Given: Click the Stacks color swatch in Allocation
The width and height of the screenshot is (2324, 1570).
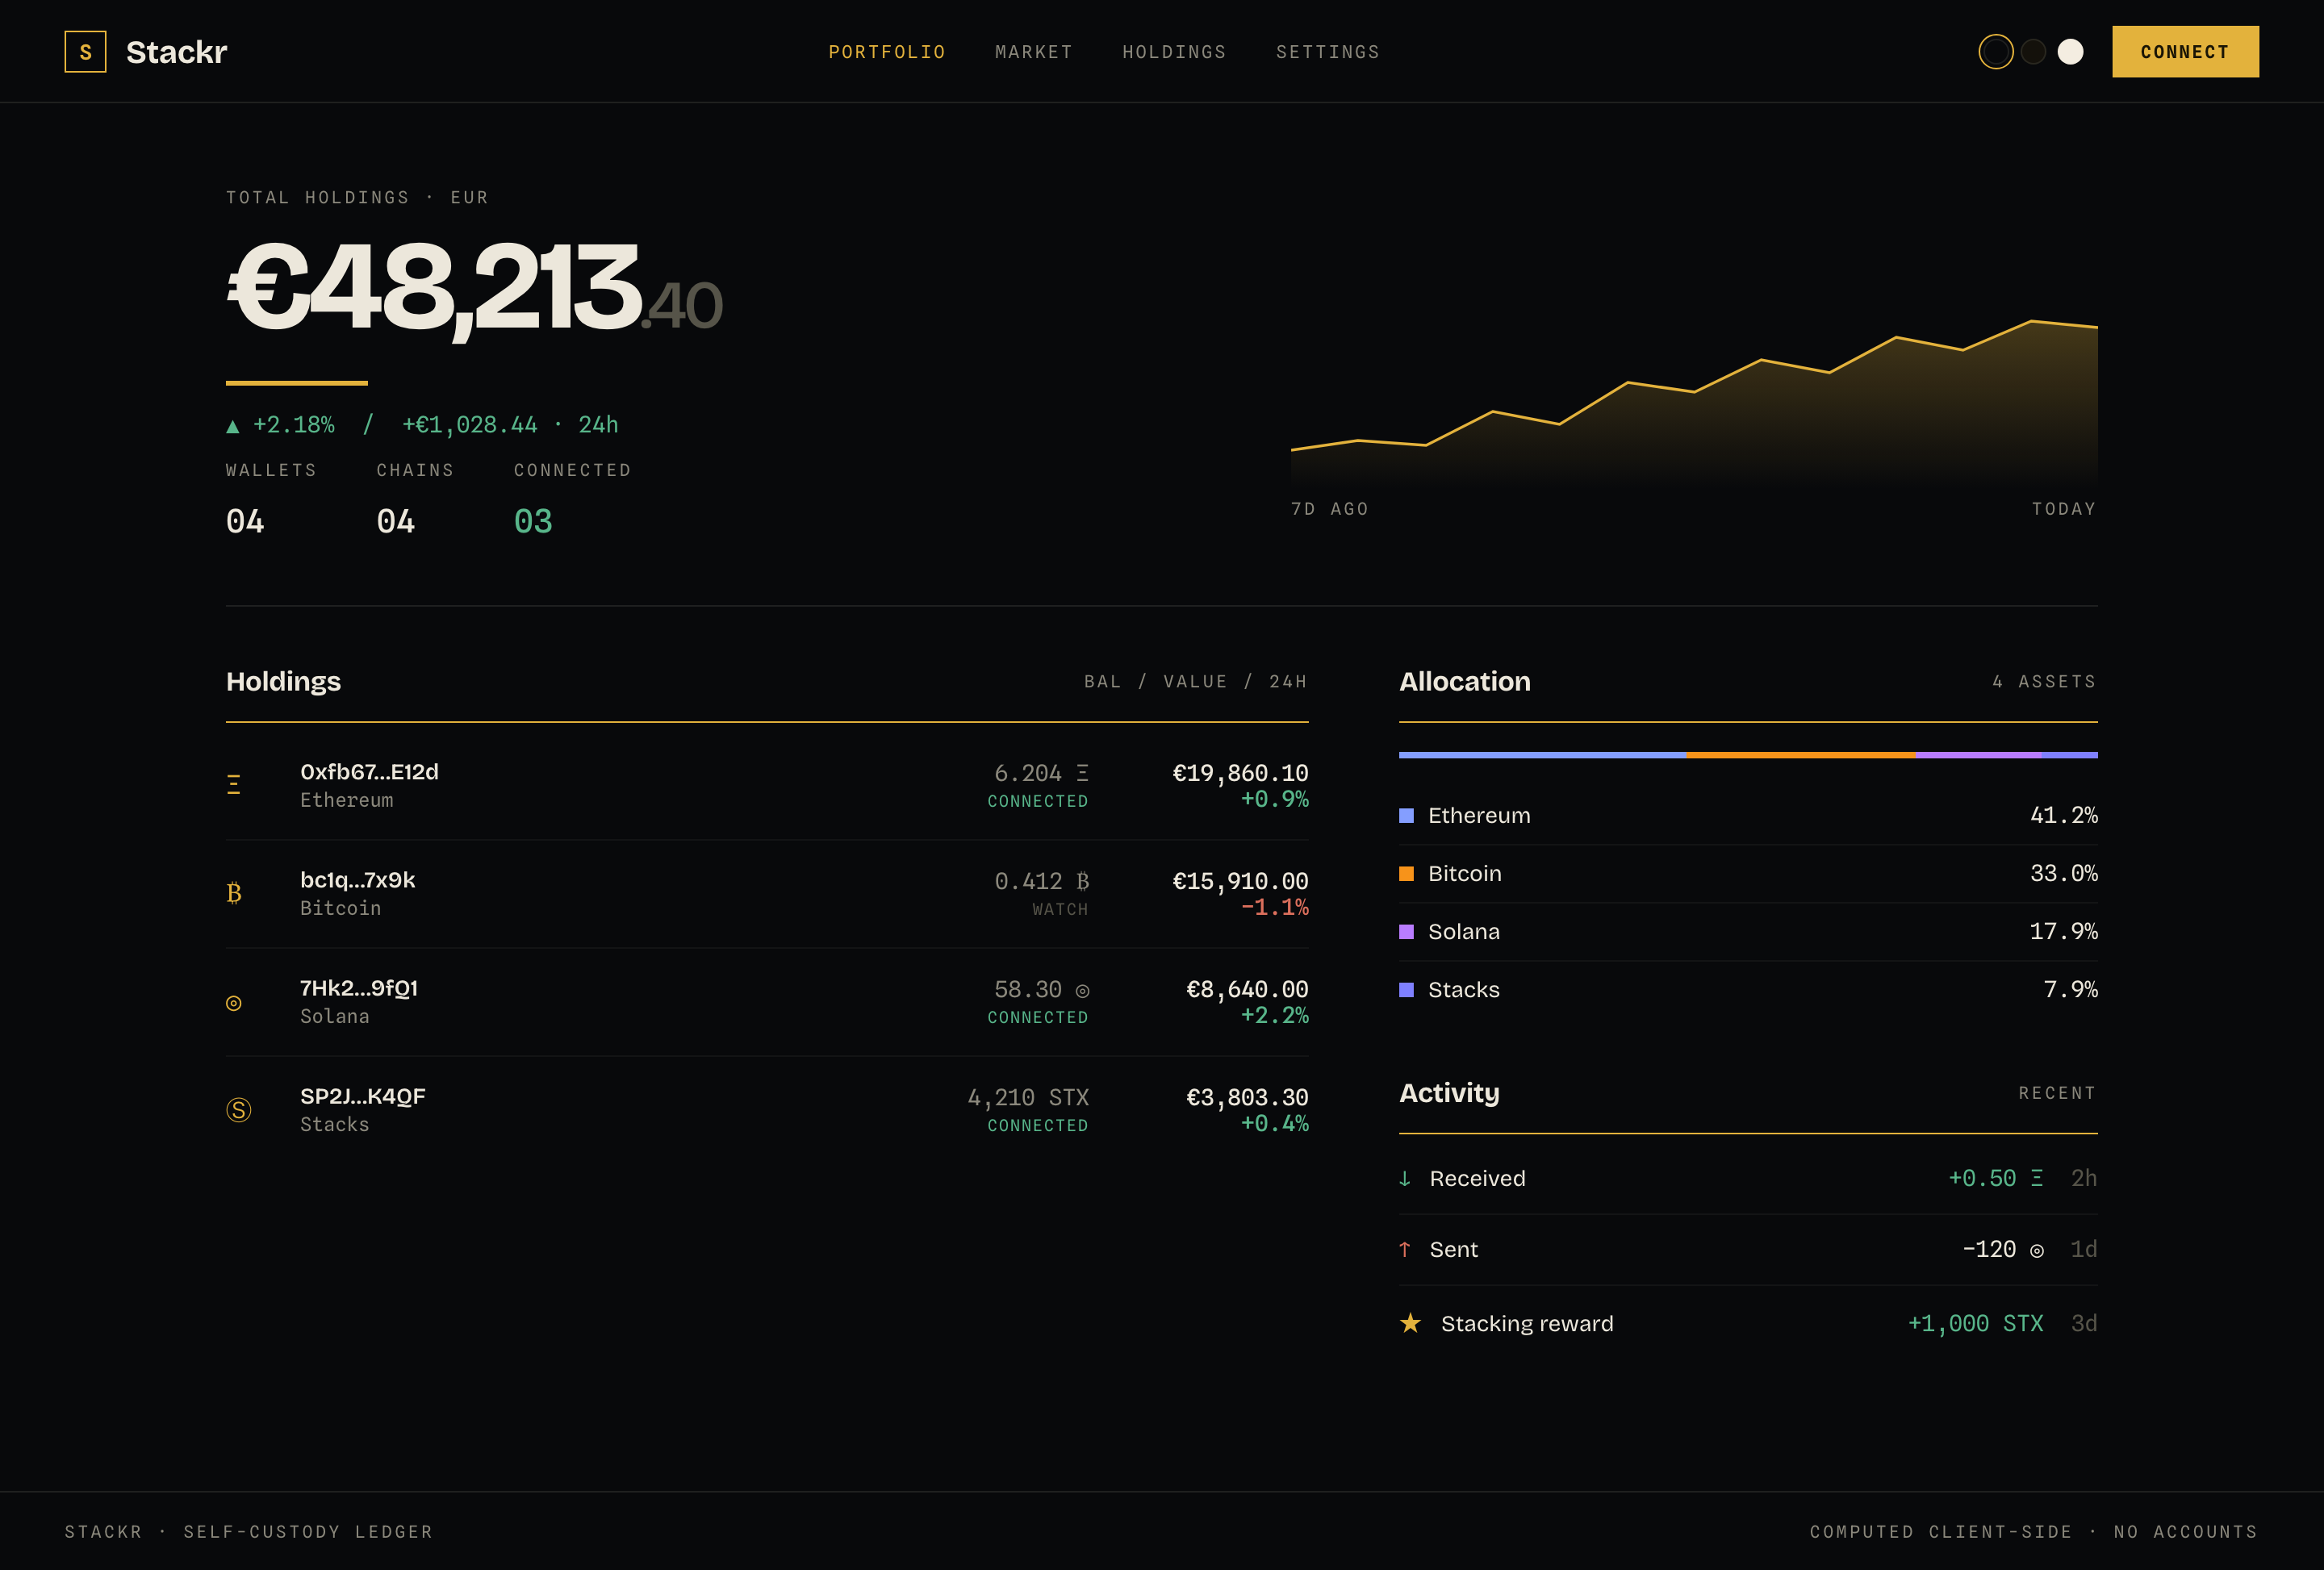Looking at the screenshot, I should pyautogui.click(x=1406, y=990).
